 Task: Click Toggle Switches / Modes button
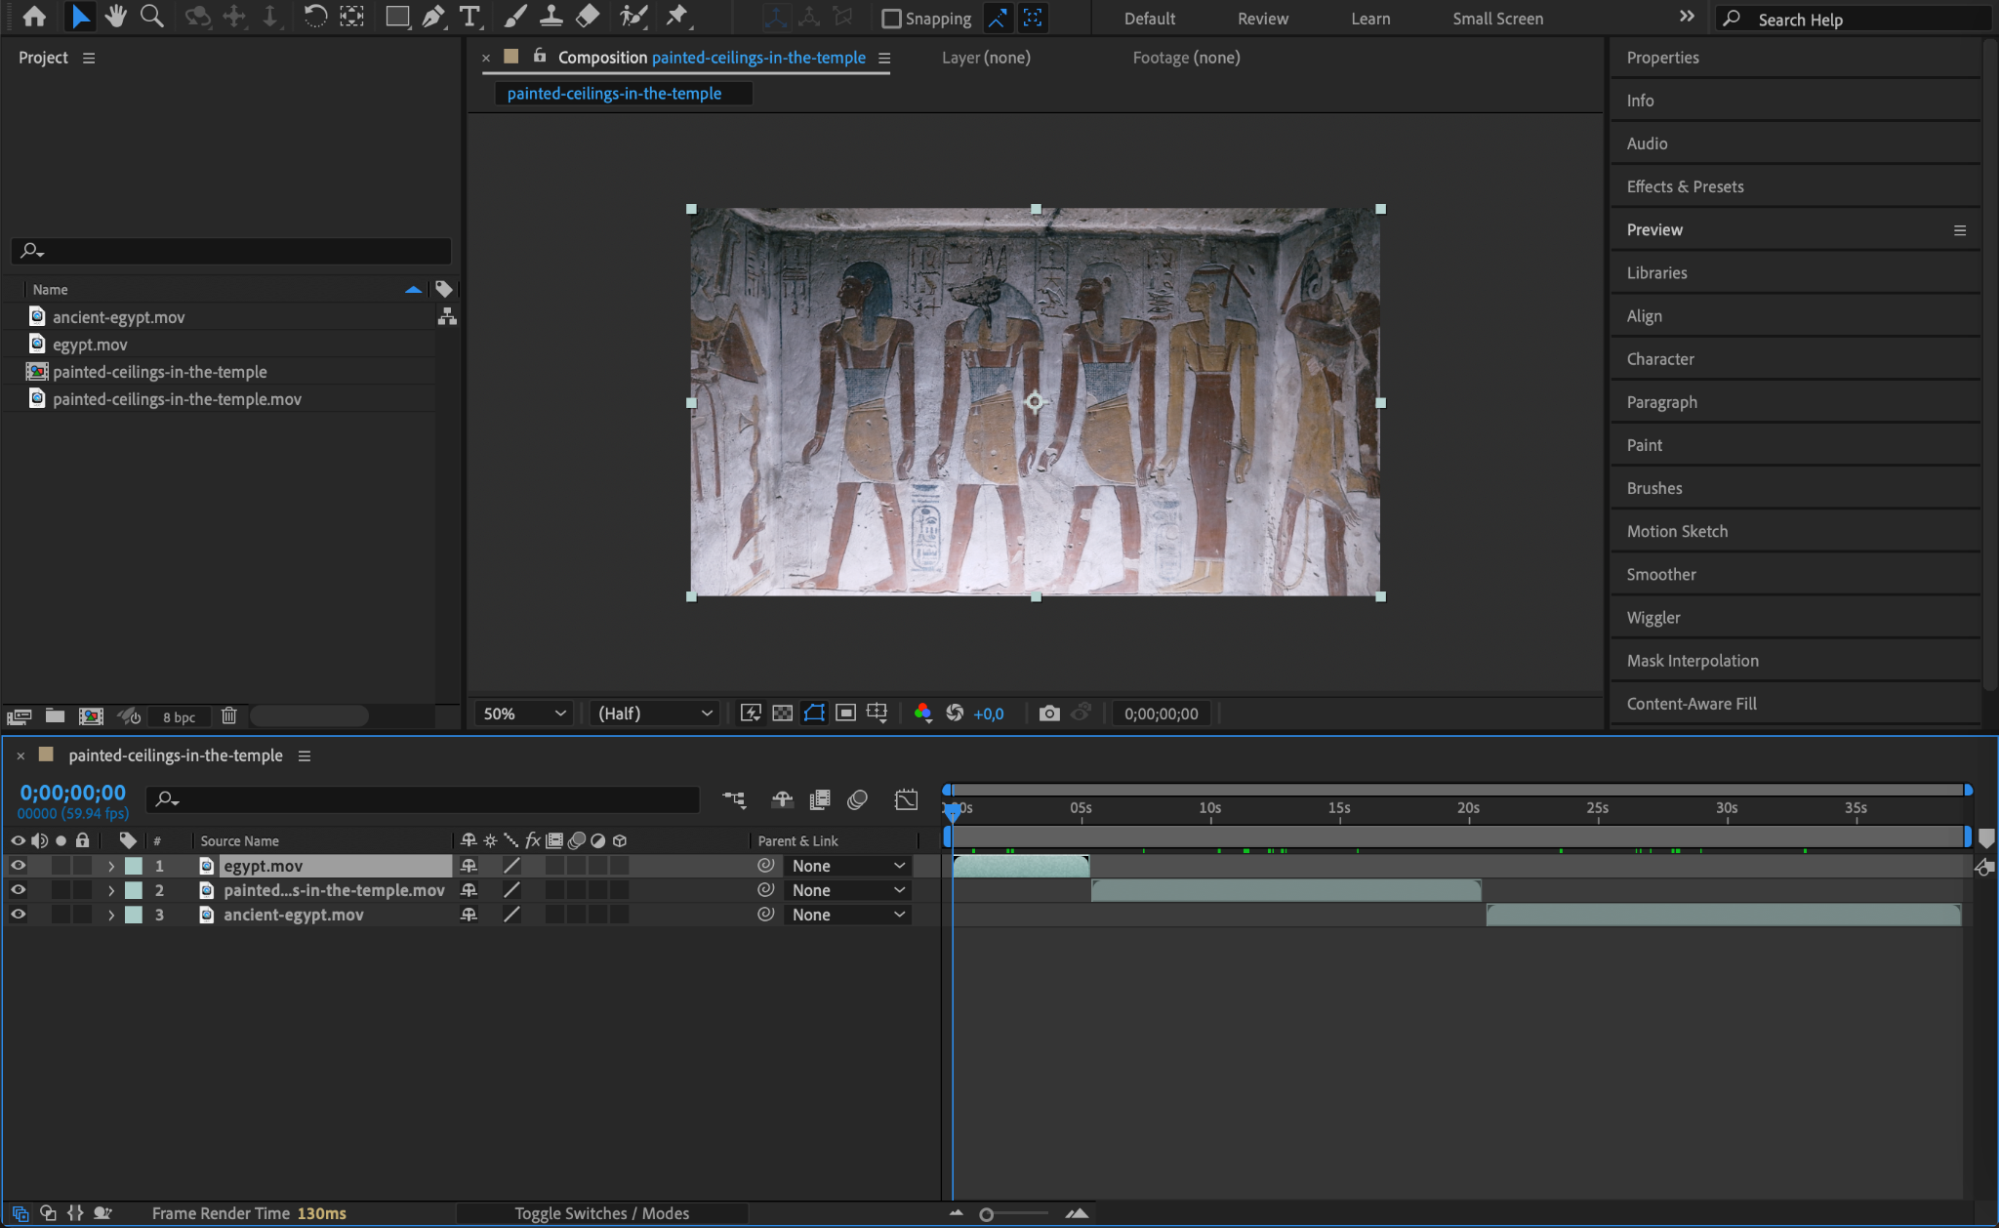(x=601, y=1213)
